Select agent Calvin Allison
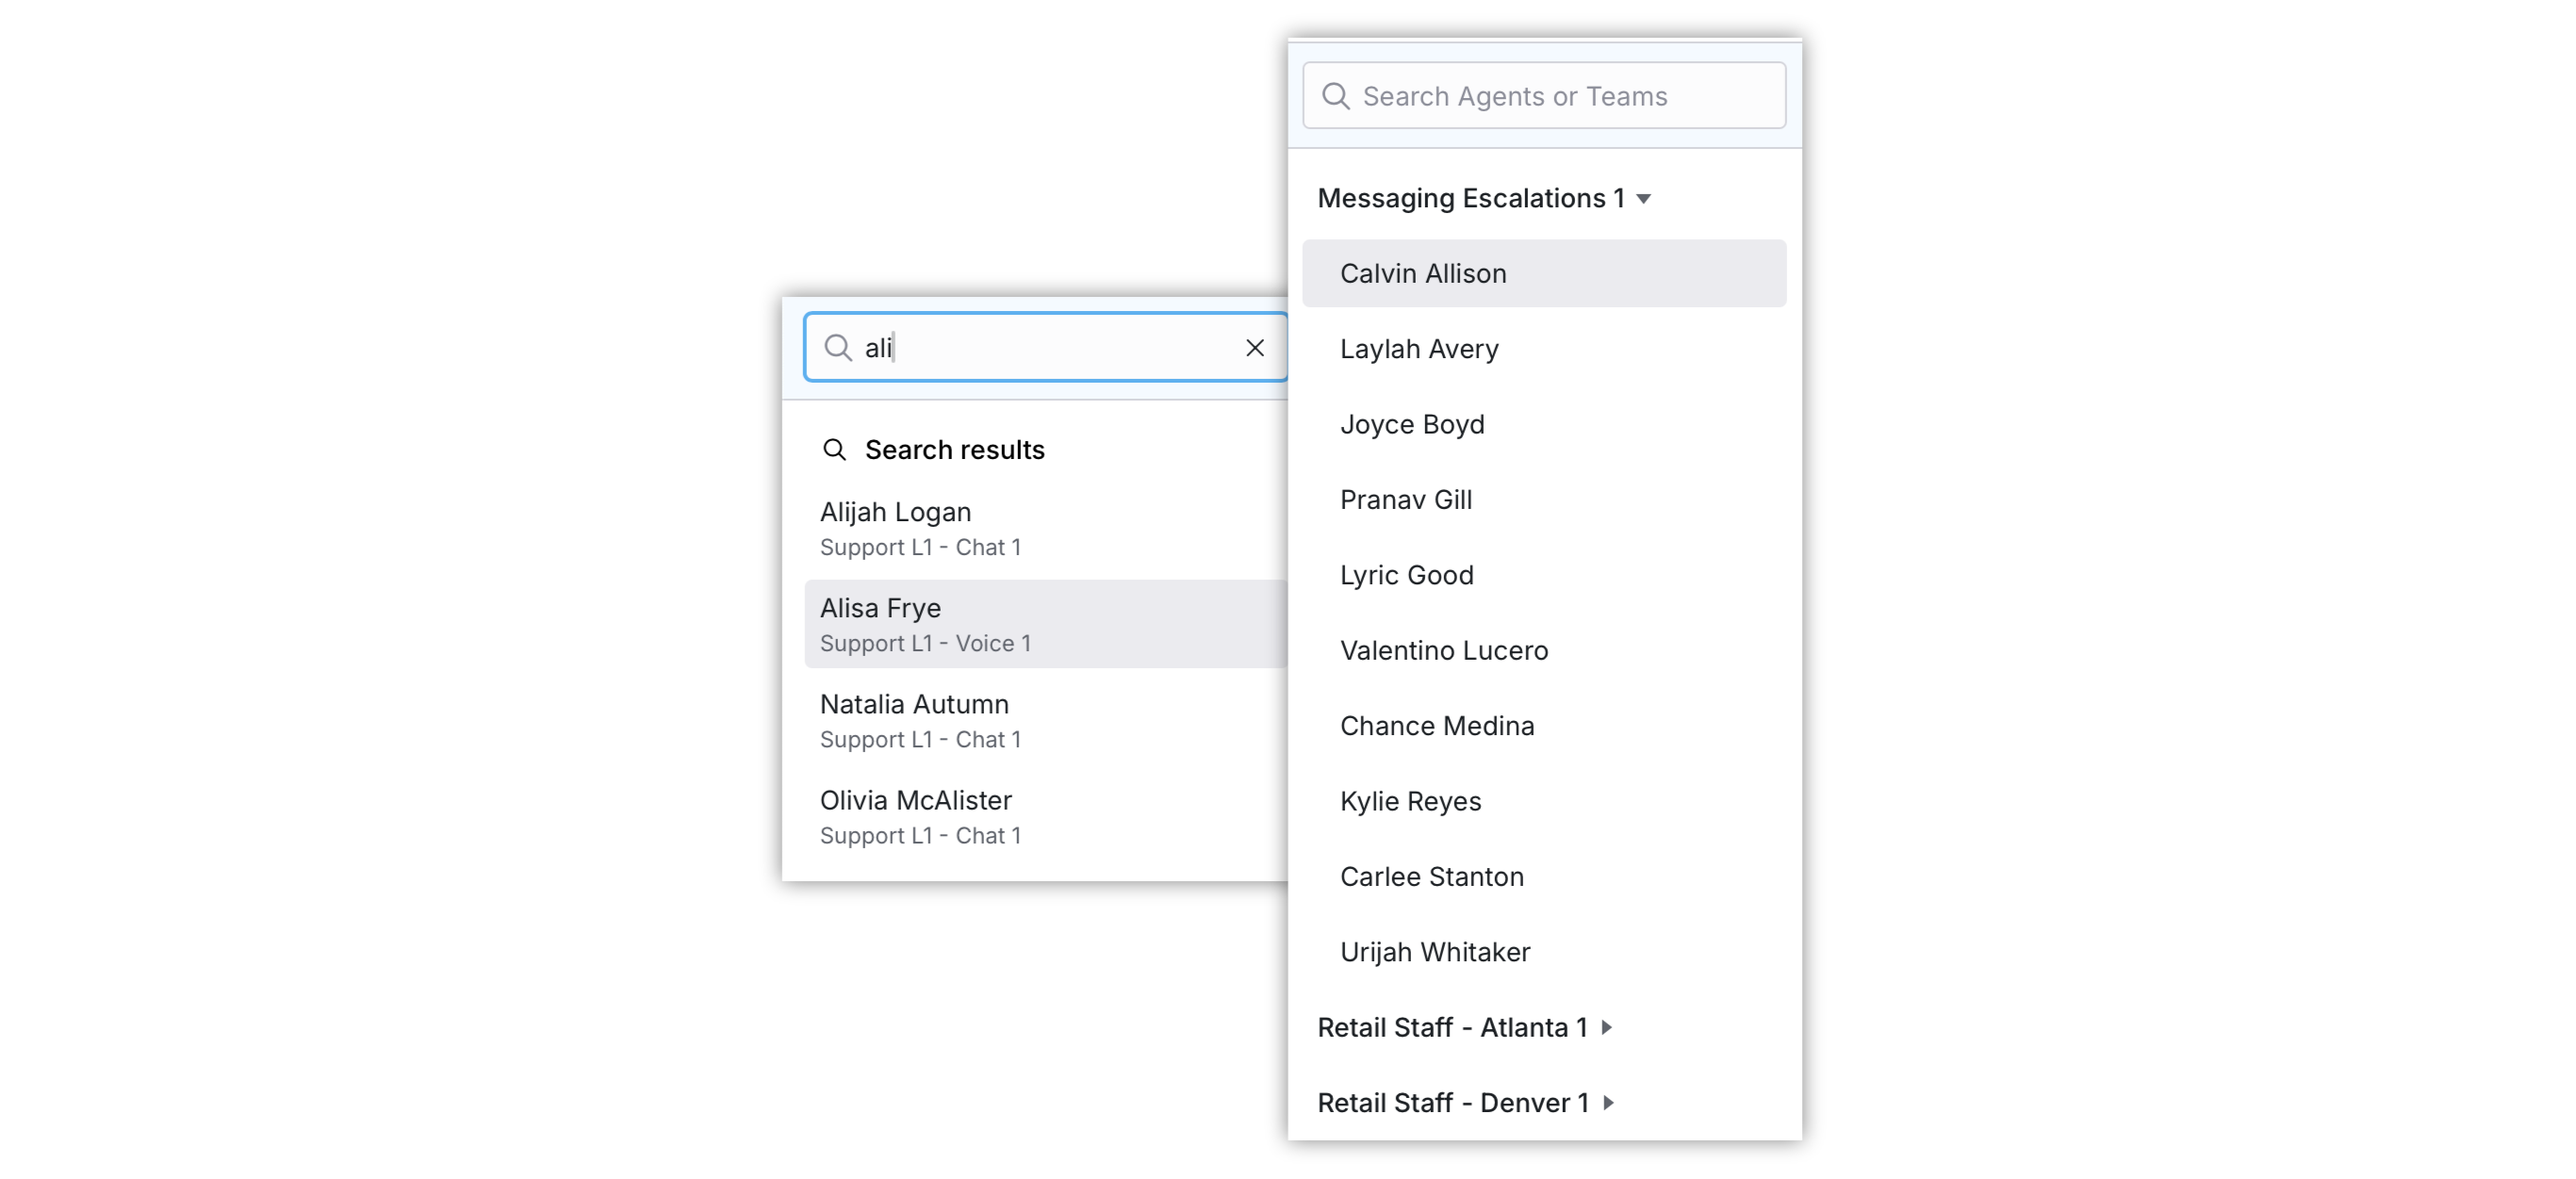2576x1179 pixels. pyautogui.click(x=1544, y=273)
